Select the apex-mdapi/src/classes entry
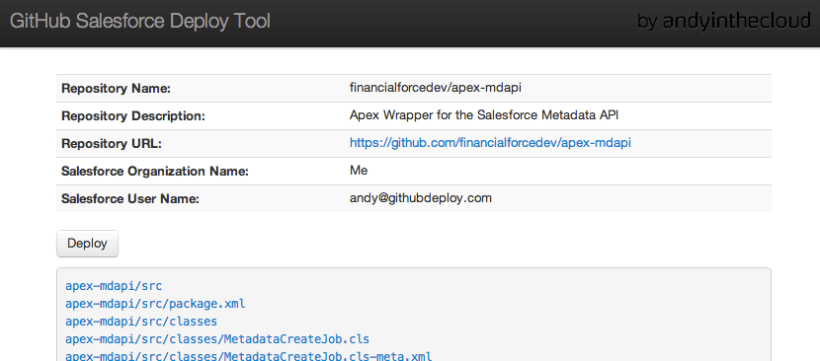Screen dimensions: 820x361 [x=141, y=321]
